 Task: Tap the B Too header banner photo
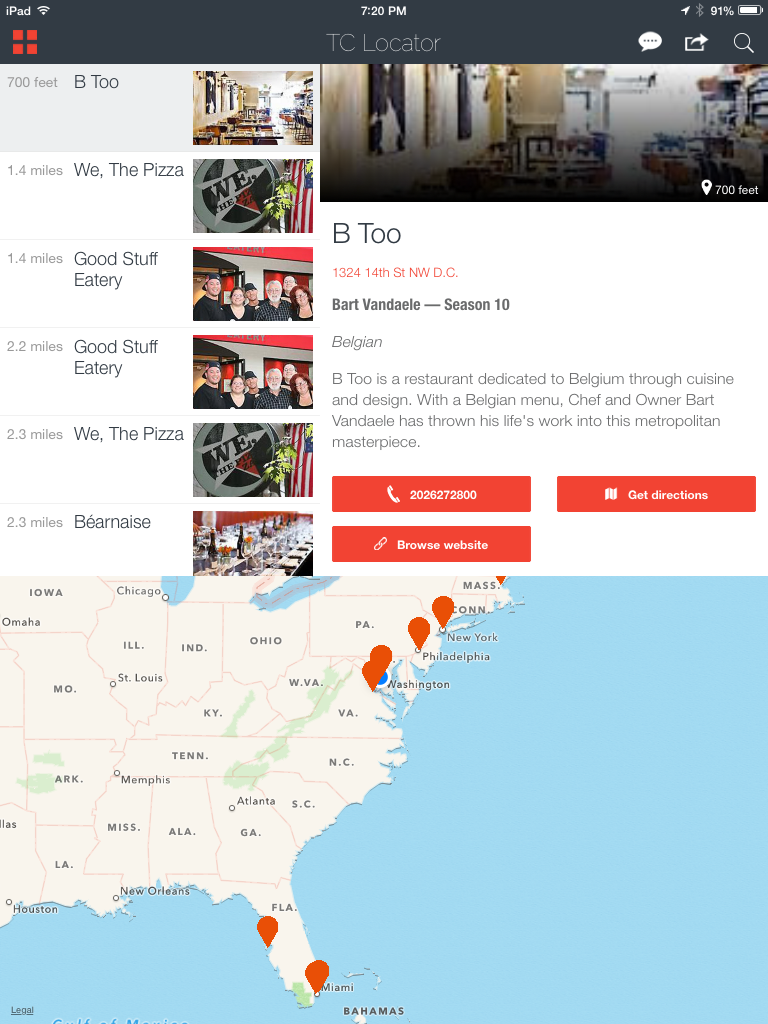click(x=544, y=133)
